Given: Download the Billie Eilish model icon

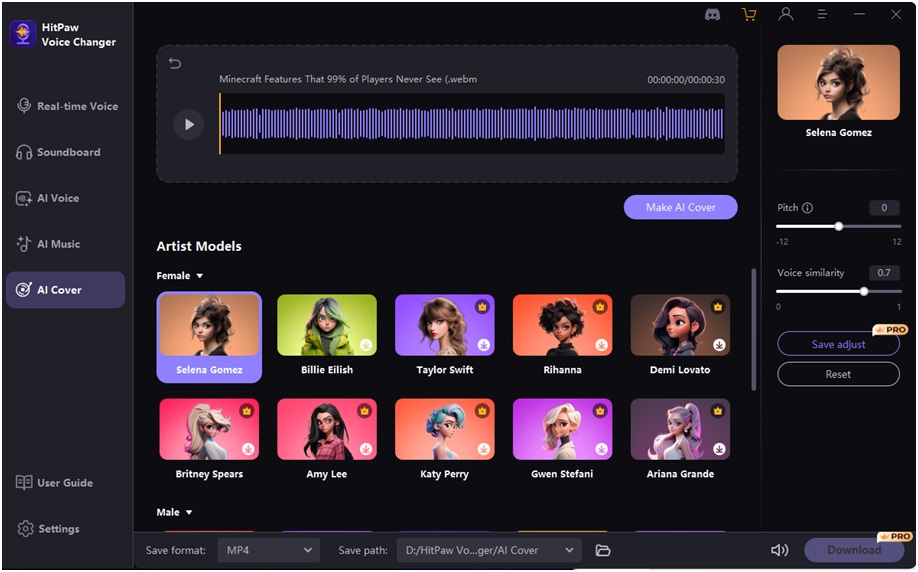Looking at the screenshot, I should point(366,345).
